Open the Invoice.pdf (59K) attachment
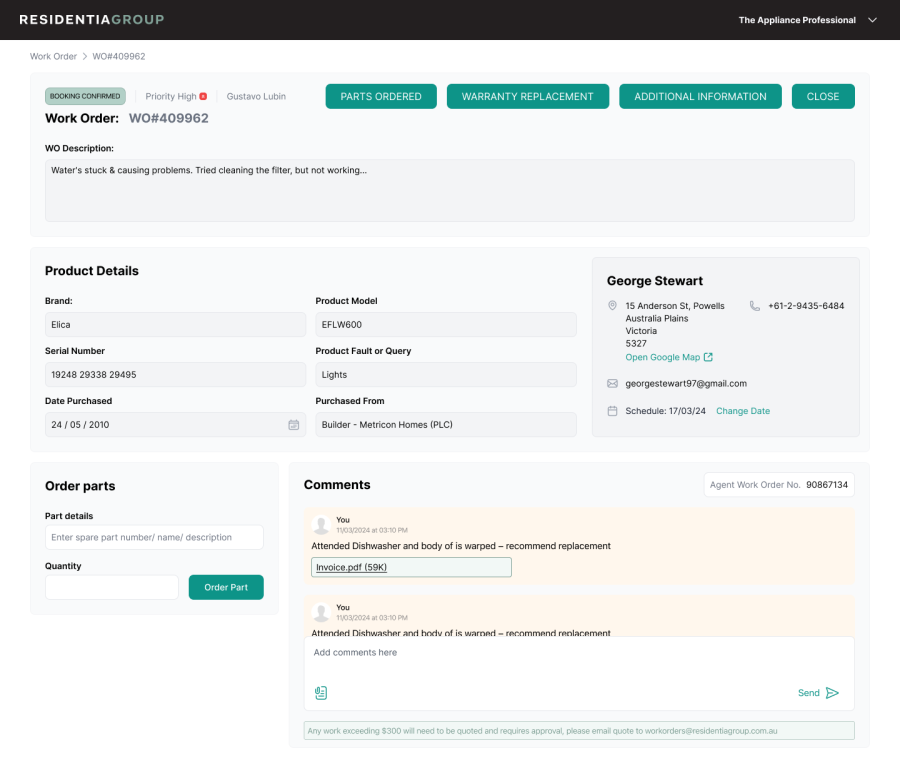 411,567
